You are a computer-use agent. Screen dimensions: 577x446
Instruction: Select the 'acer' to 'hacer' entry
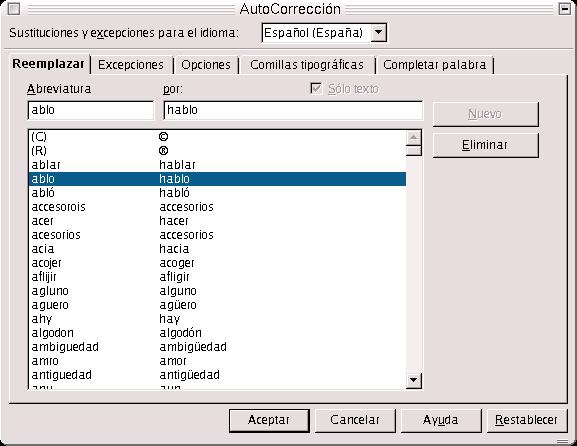click(217, 221)
